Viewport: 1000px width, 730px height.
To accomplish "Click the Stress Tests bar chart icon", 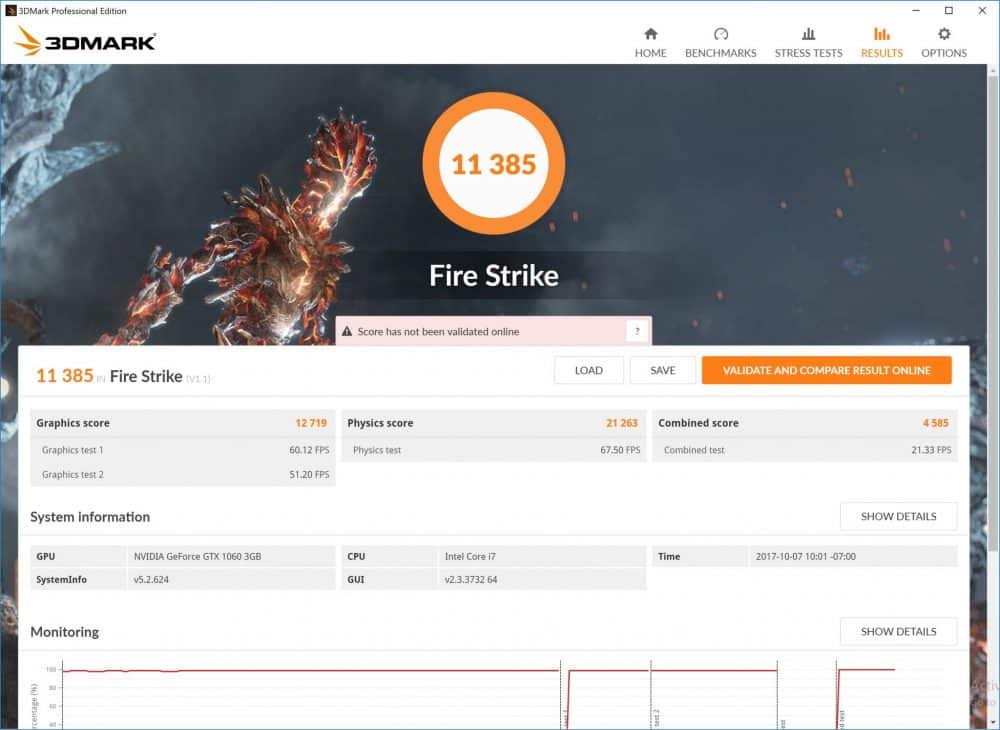I will pyautogui.click(x=808, y=34).
